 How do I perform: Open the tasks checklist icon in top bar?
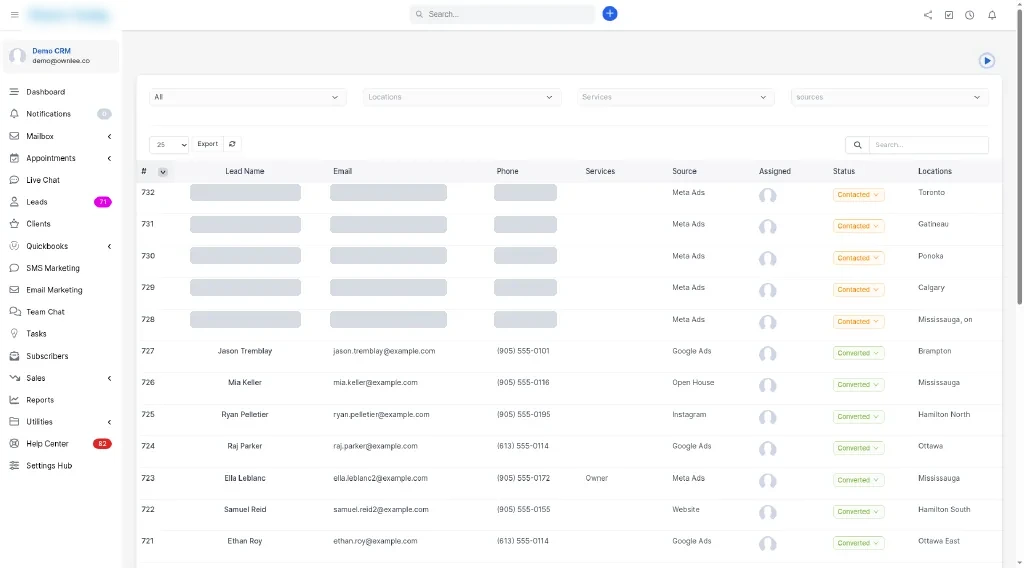click(x=948, y=15)
